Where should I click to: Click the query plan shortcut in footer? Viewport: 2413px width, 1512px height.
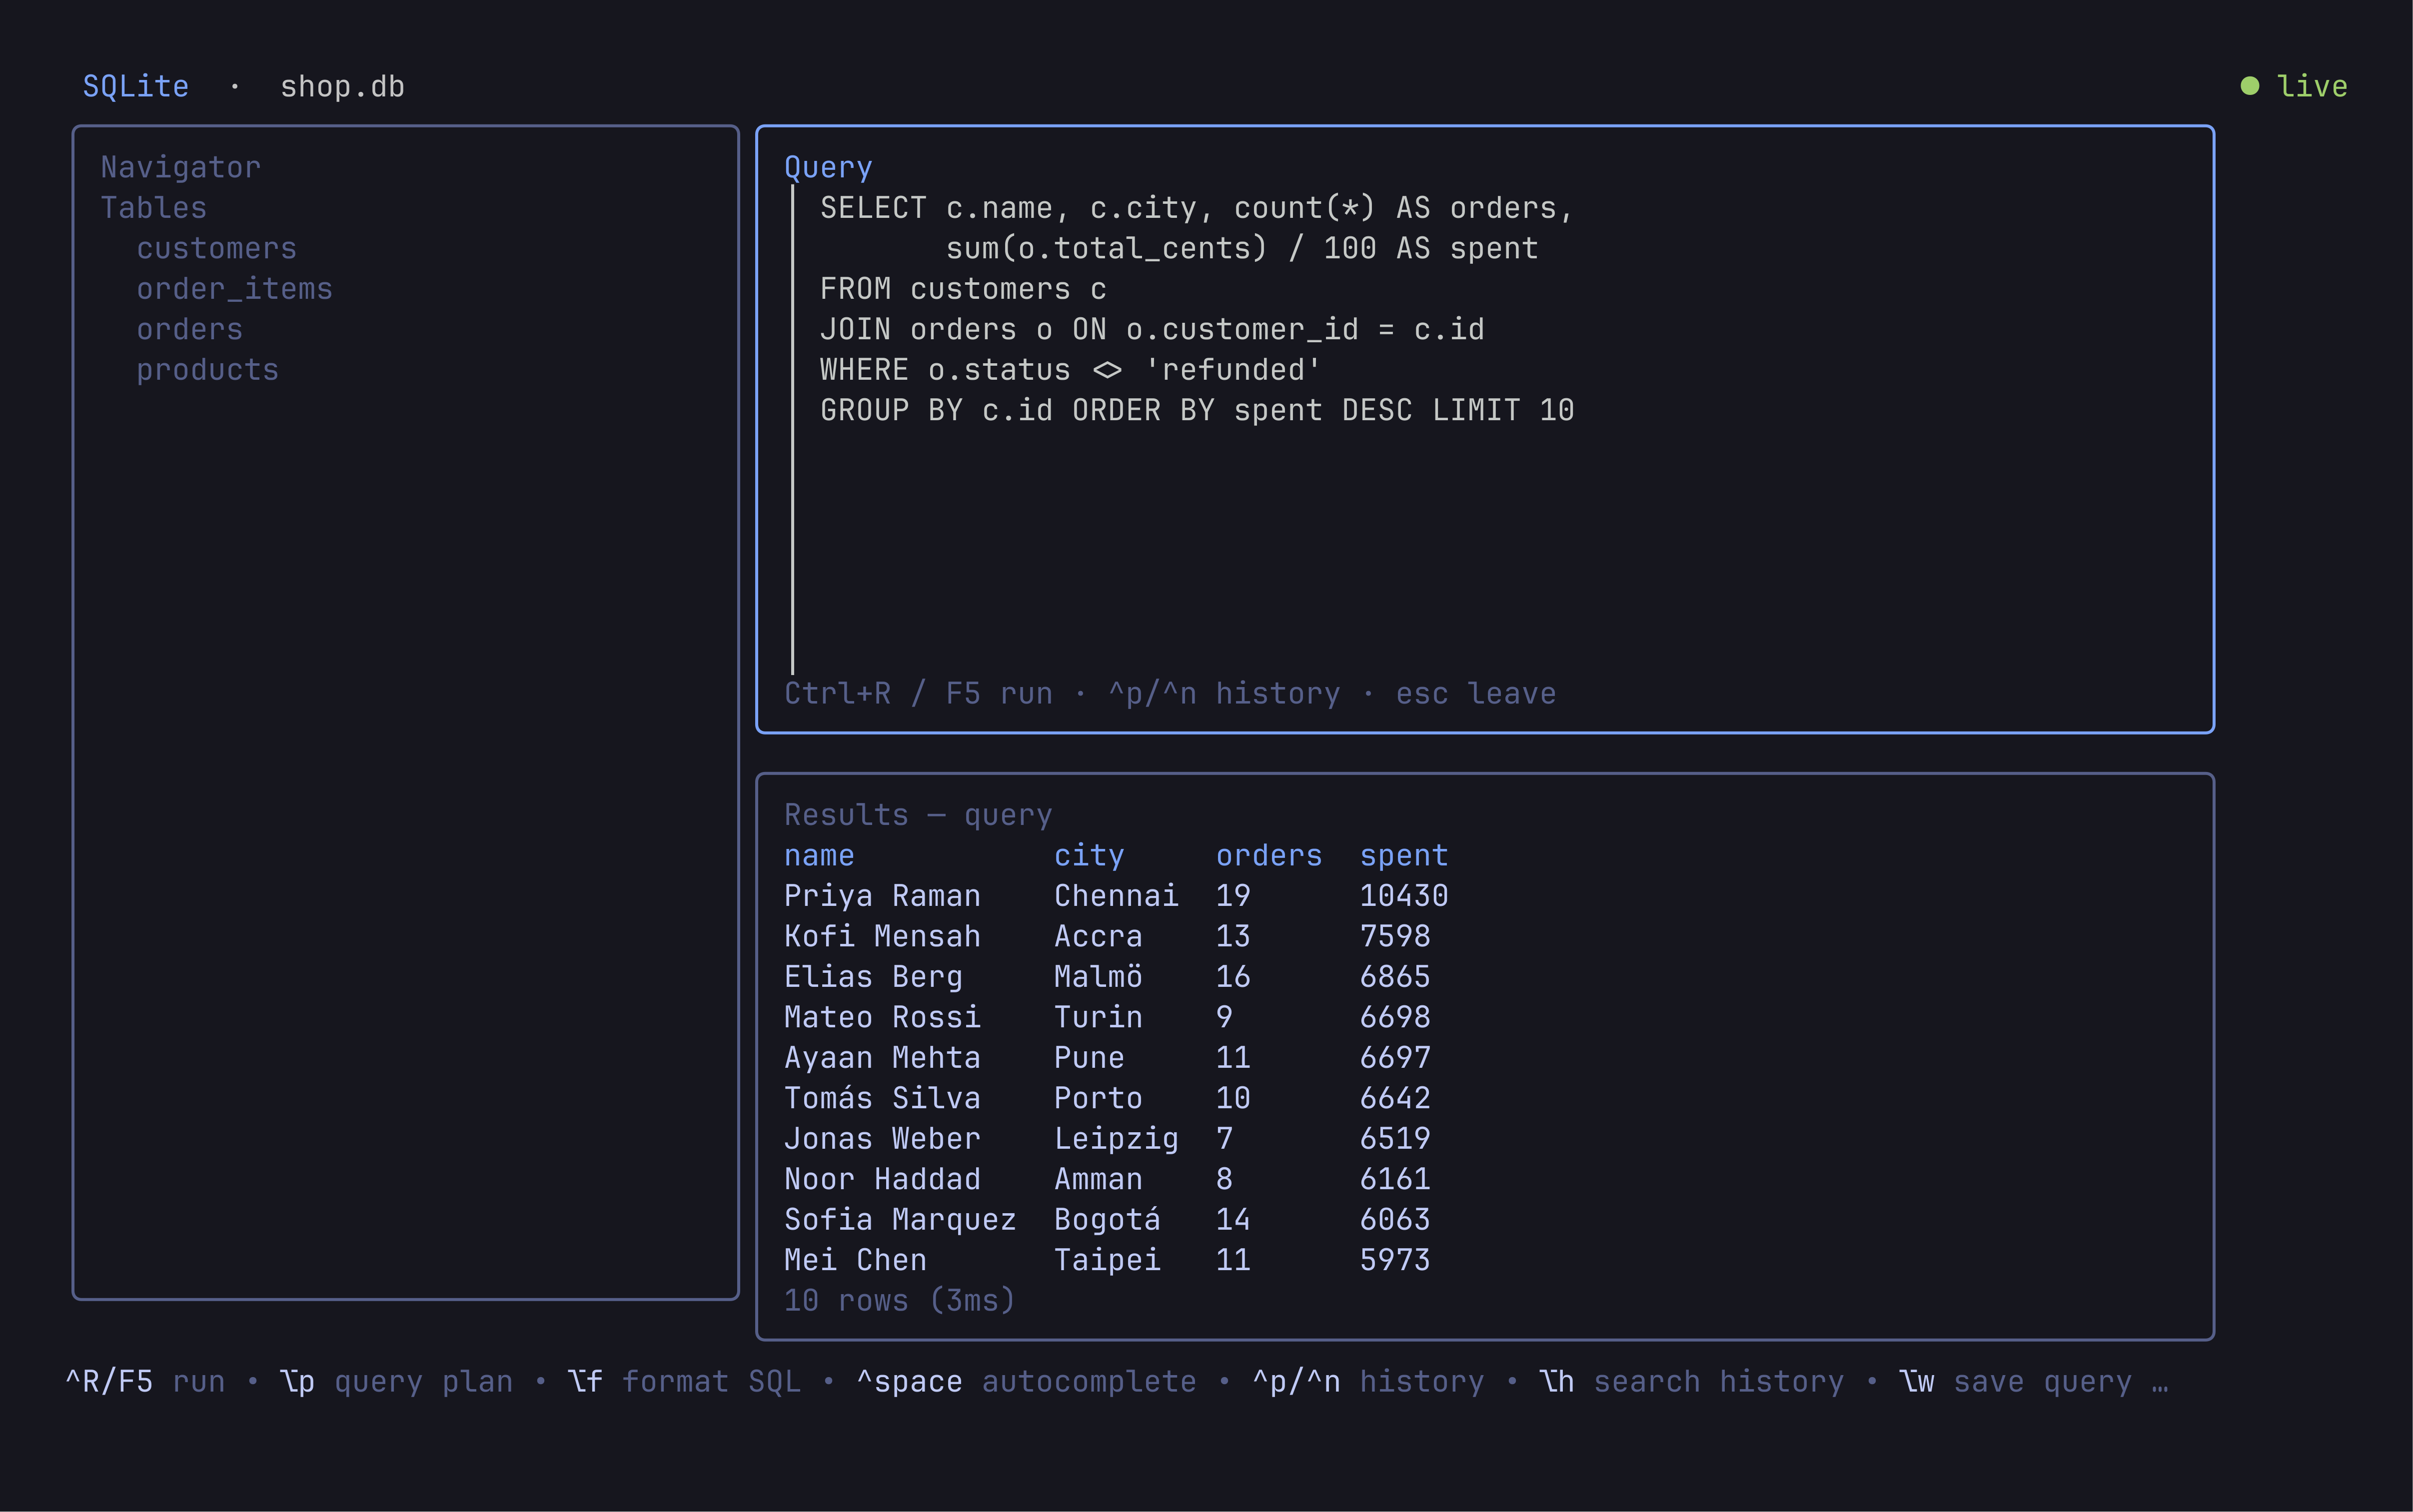pyautogui.click(x=396, y=1382)
